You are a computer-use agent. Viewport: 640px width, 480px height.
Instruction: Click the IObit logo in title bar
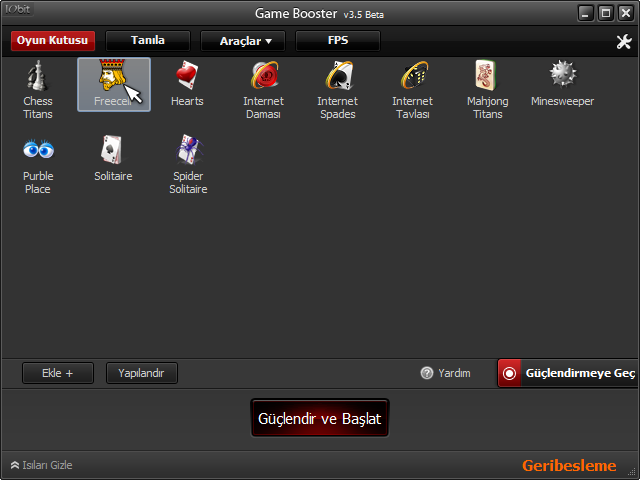tap(18, 9)
